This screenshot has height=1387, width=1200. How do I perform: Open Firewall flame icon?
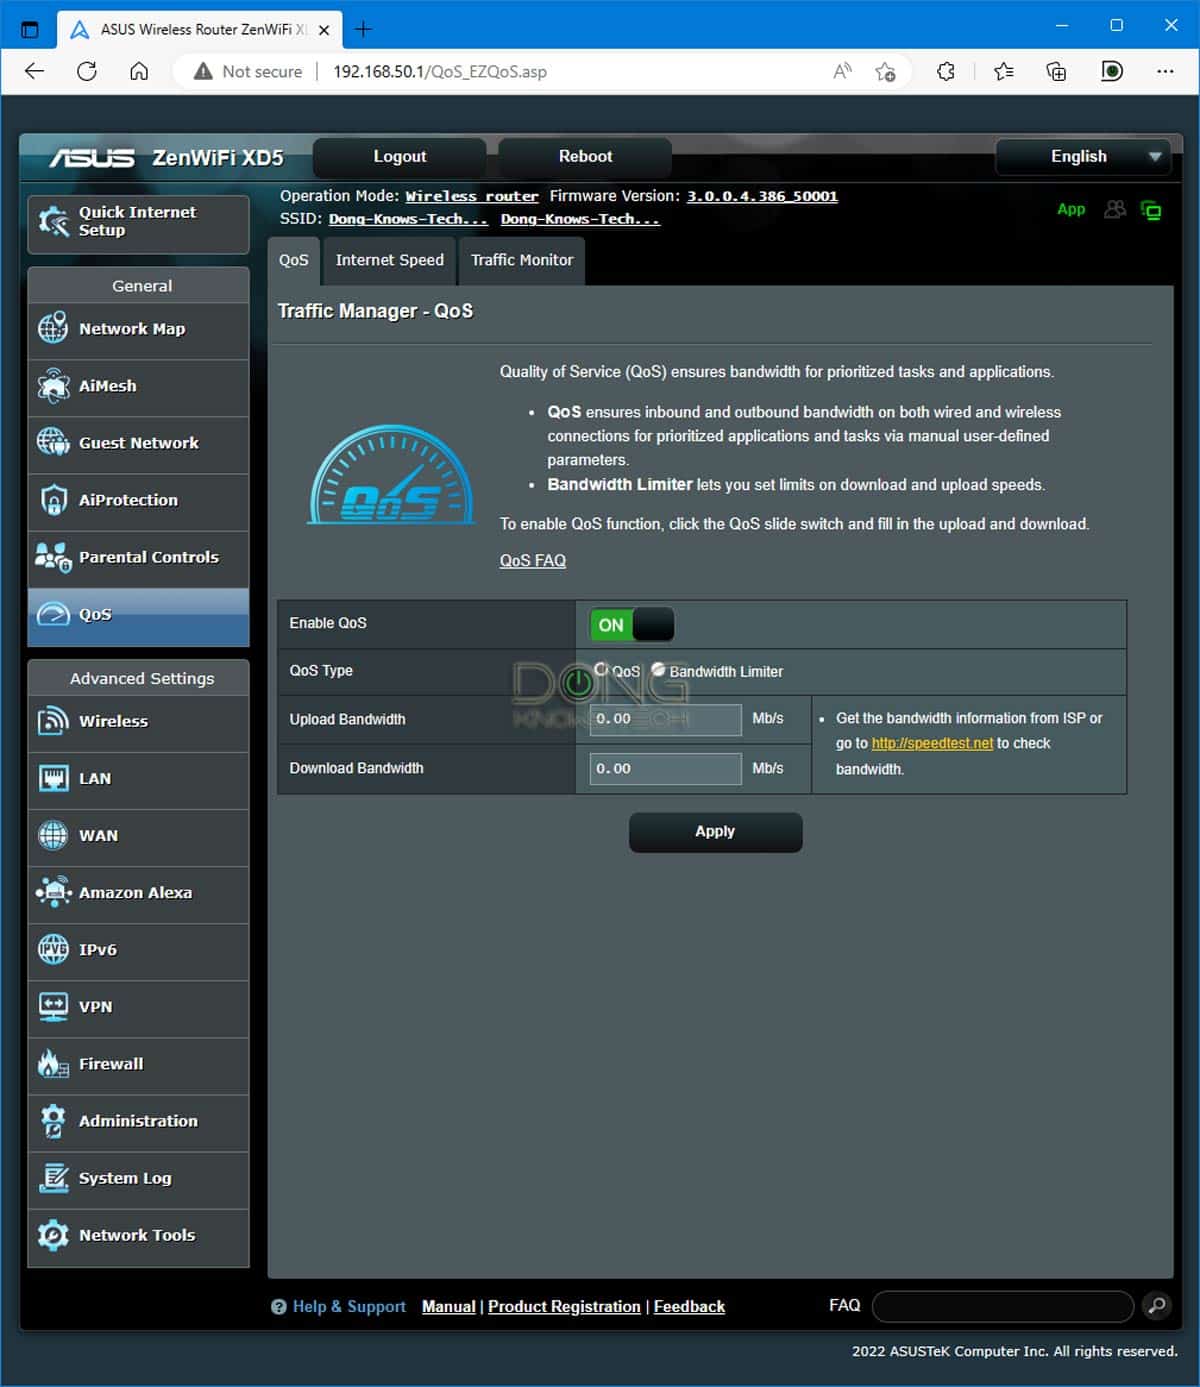[x=53, y=1064]
